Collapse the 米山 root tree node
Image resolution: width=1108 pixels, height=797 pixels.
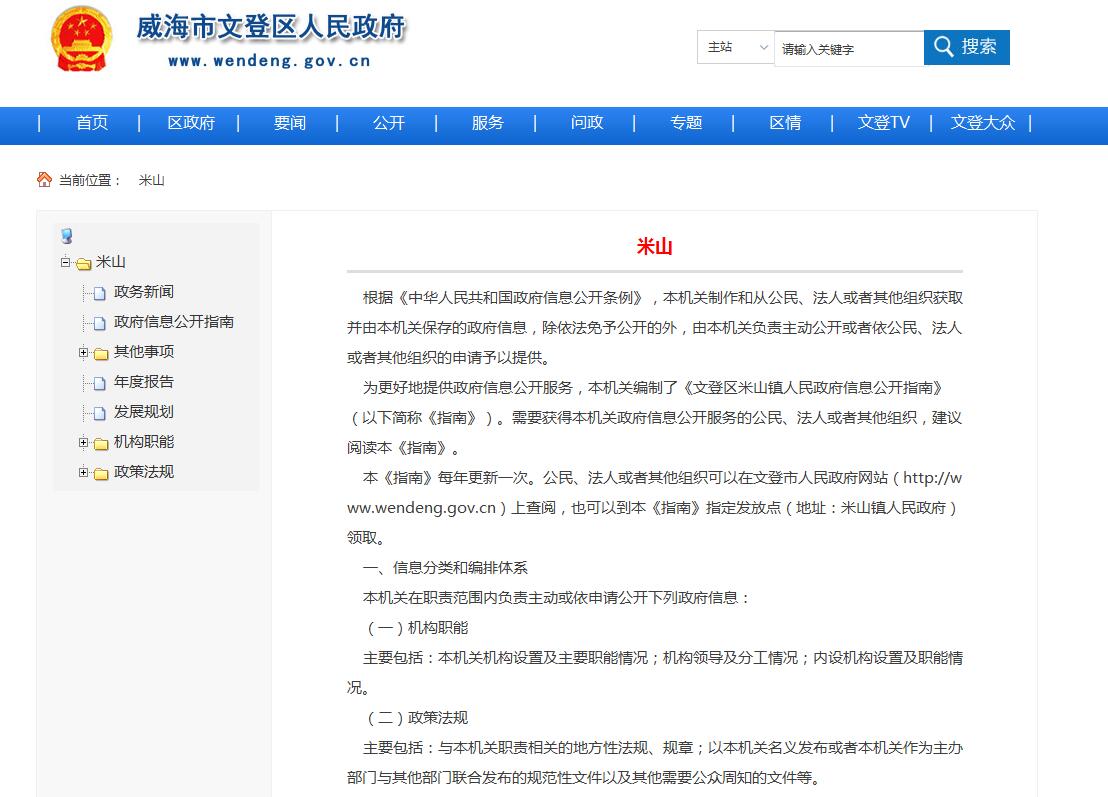(65, 263)
